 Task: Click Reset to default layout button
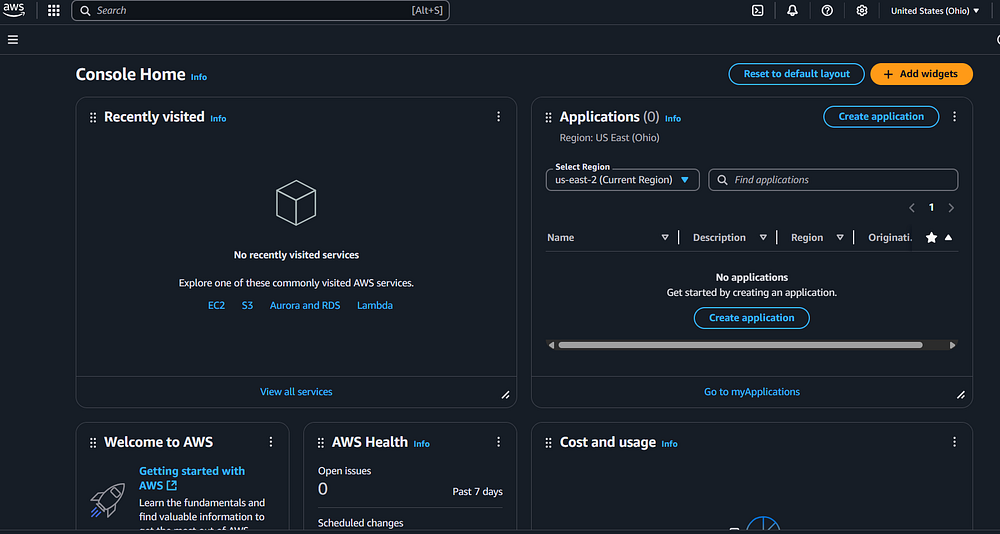[796, 74]
